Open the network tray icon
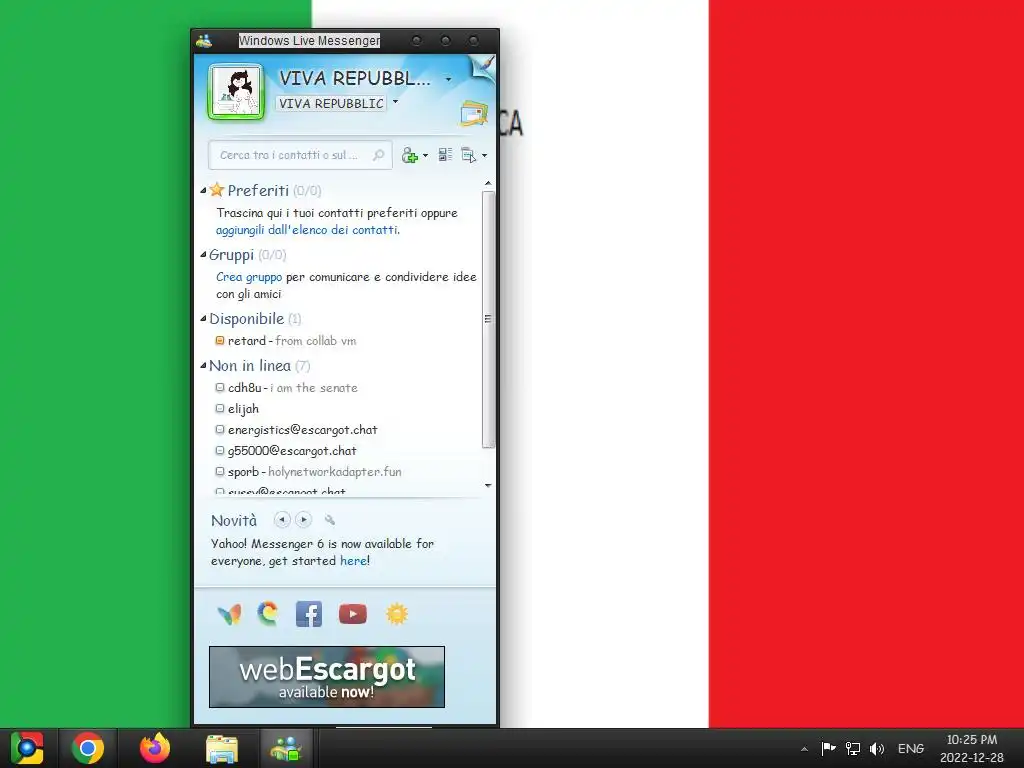This screenshot has width=1024, height=768. tap(853, 748)
